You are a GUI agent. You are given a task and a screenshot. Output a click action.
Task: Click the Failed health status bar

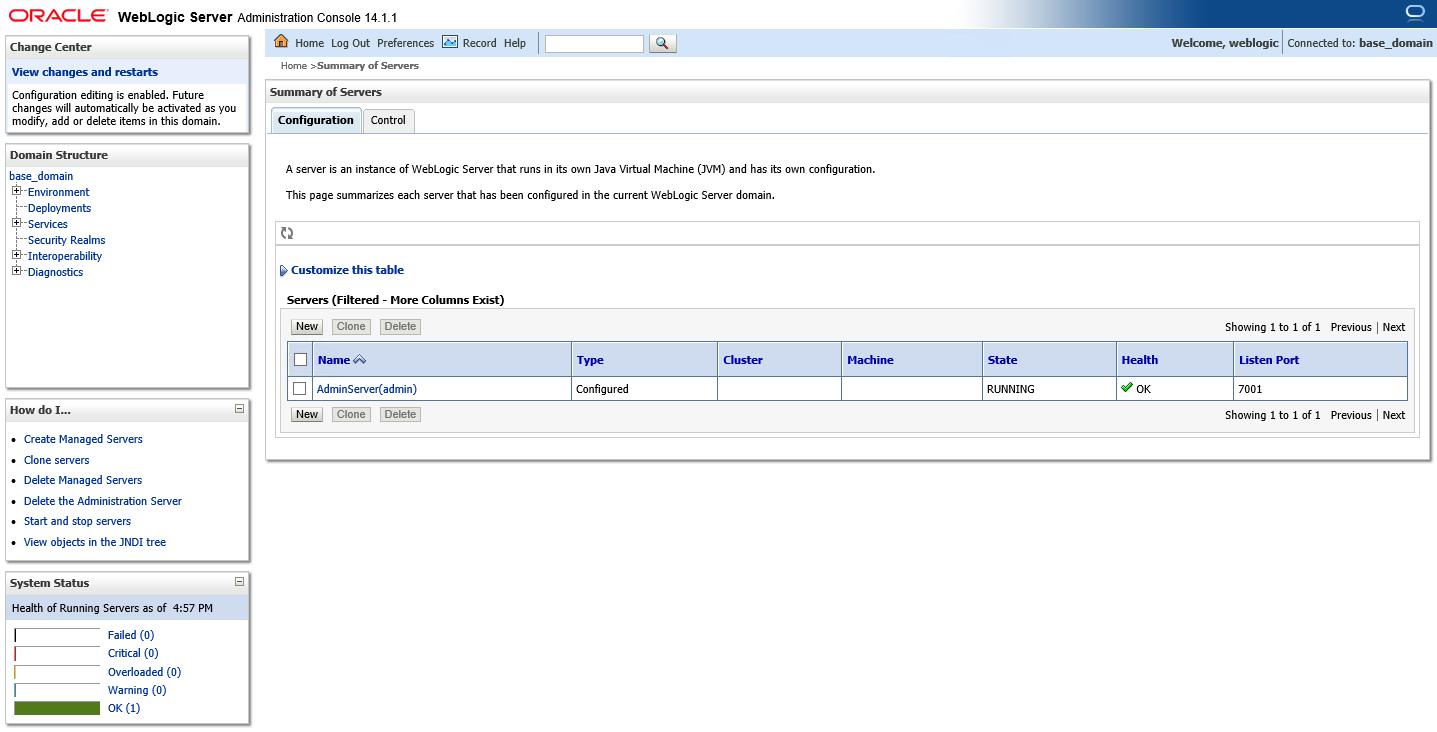click(x=57, y=635)
